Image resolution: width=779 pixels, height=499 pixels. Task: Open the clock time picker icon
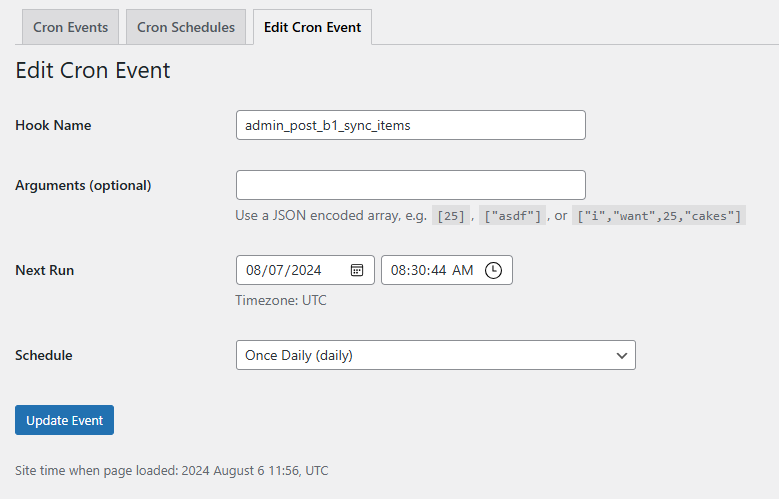click(x=493, y=270)
